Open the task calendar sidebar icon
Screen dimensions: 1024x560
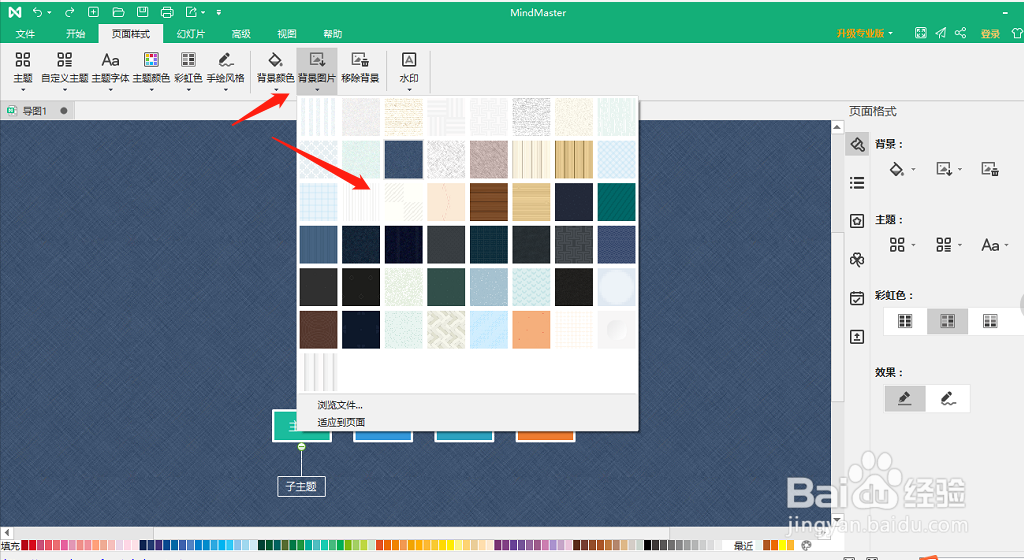[x=857, y=298]
